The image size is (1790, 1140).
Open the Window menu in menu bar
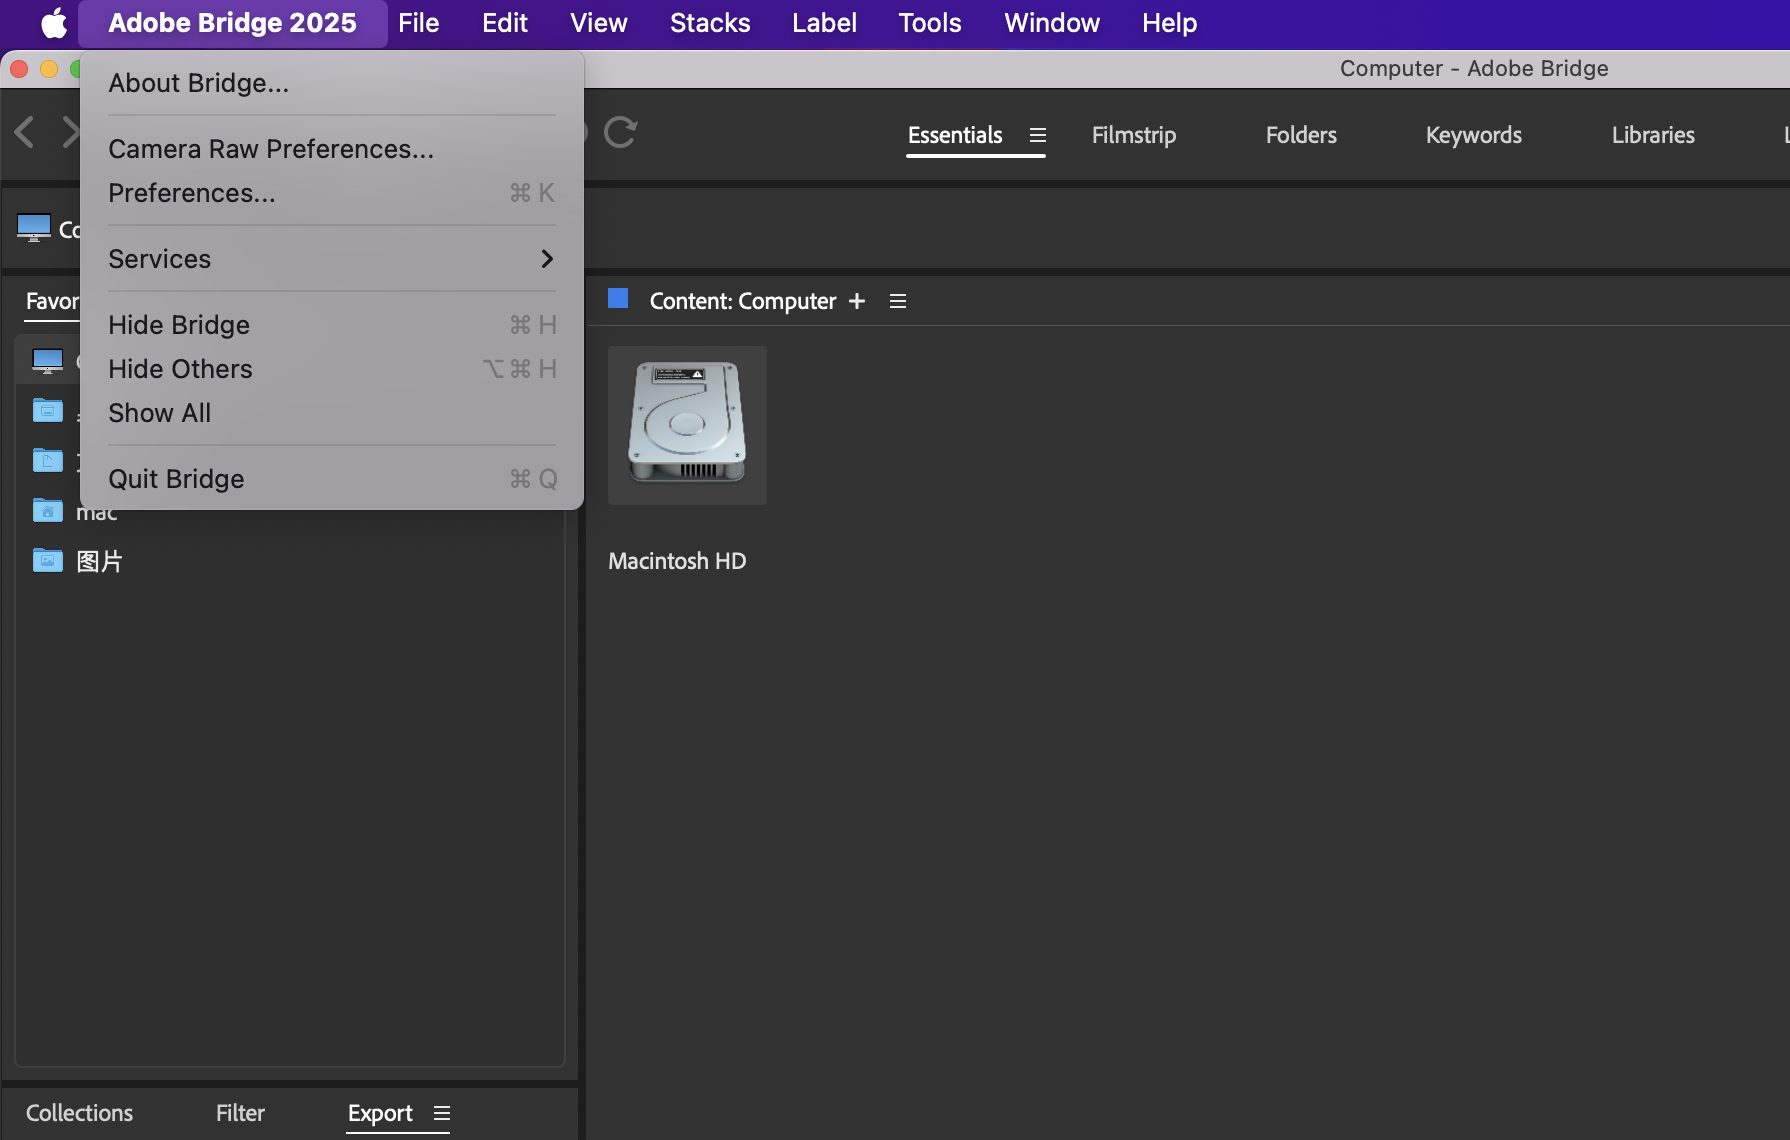click(1051, 23)
